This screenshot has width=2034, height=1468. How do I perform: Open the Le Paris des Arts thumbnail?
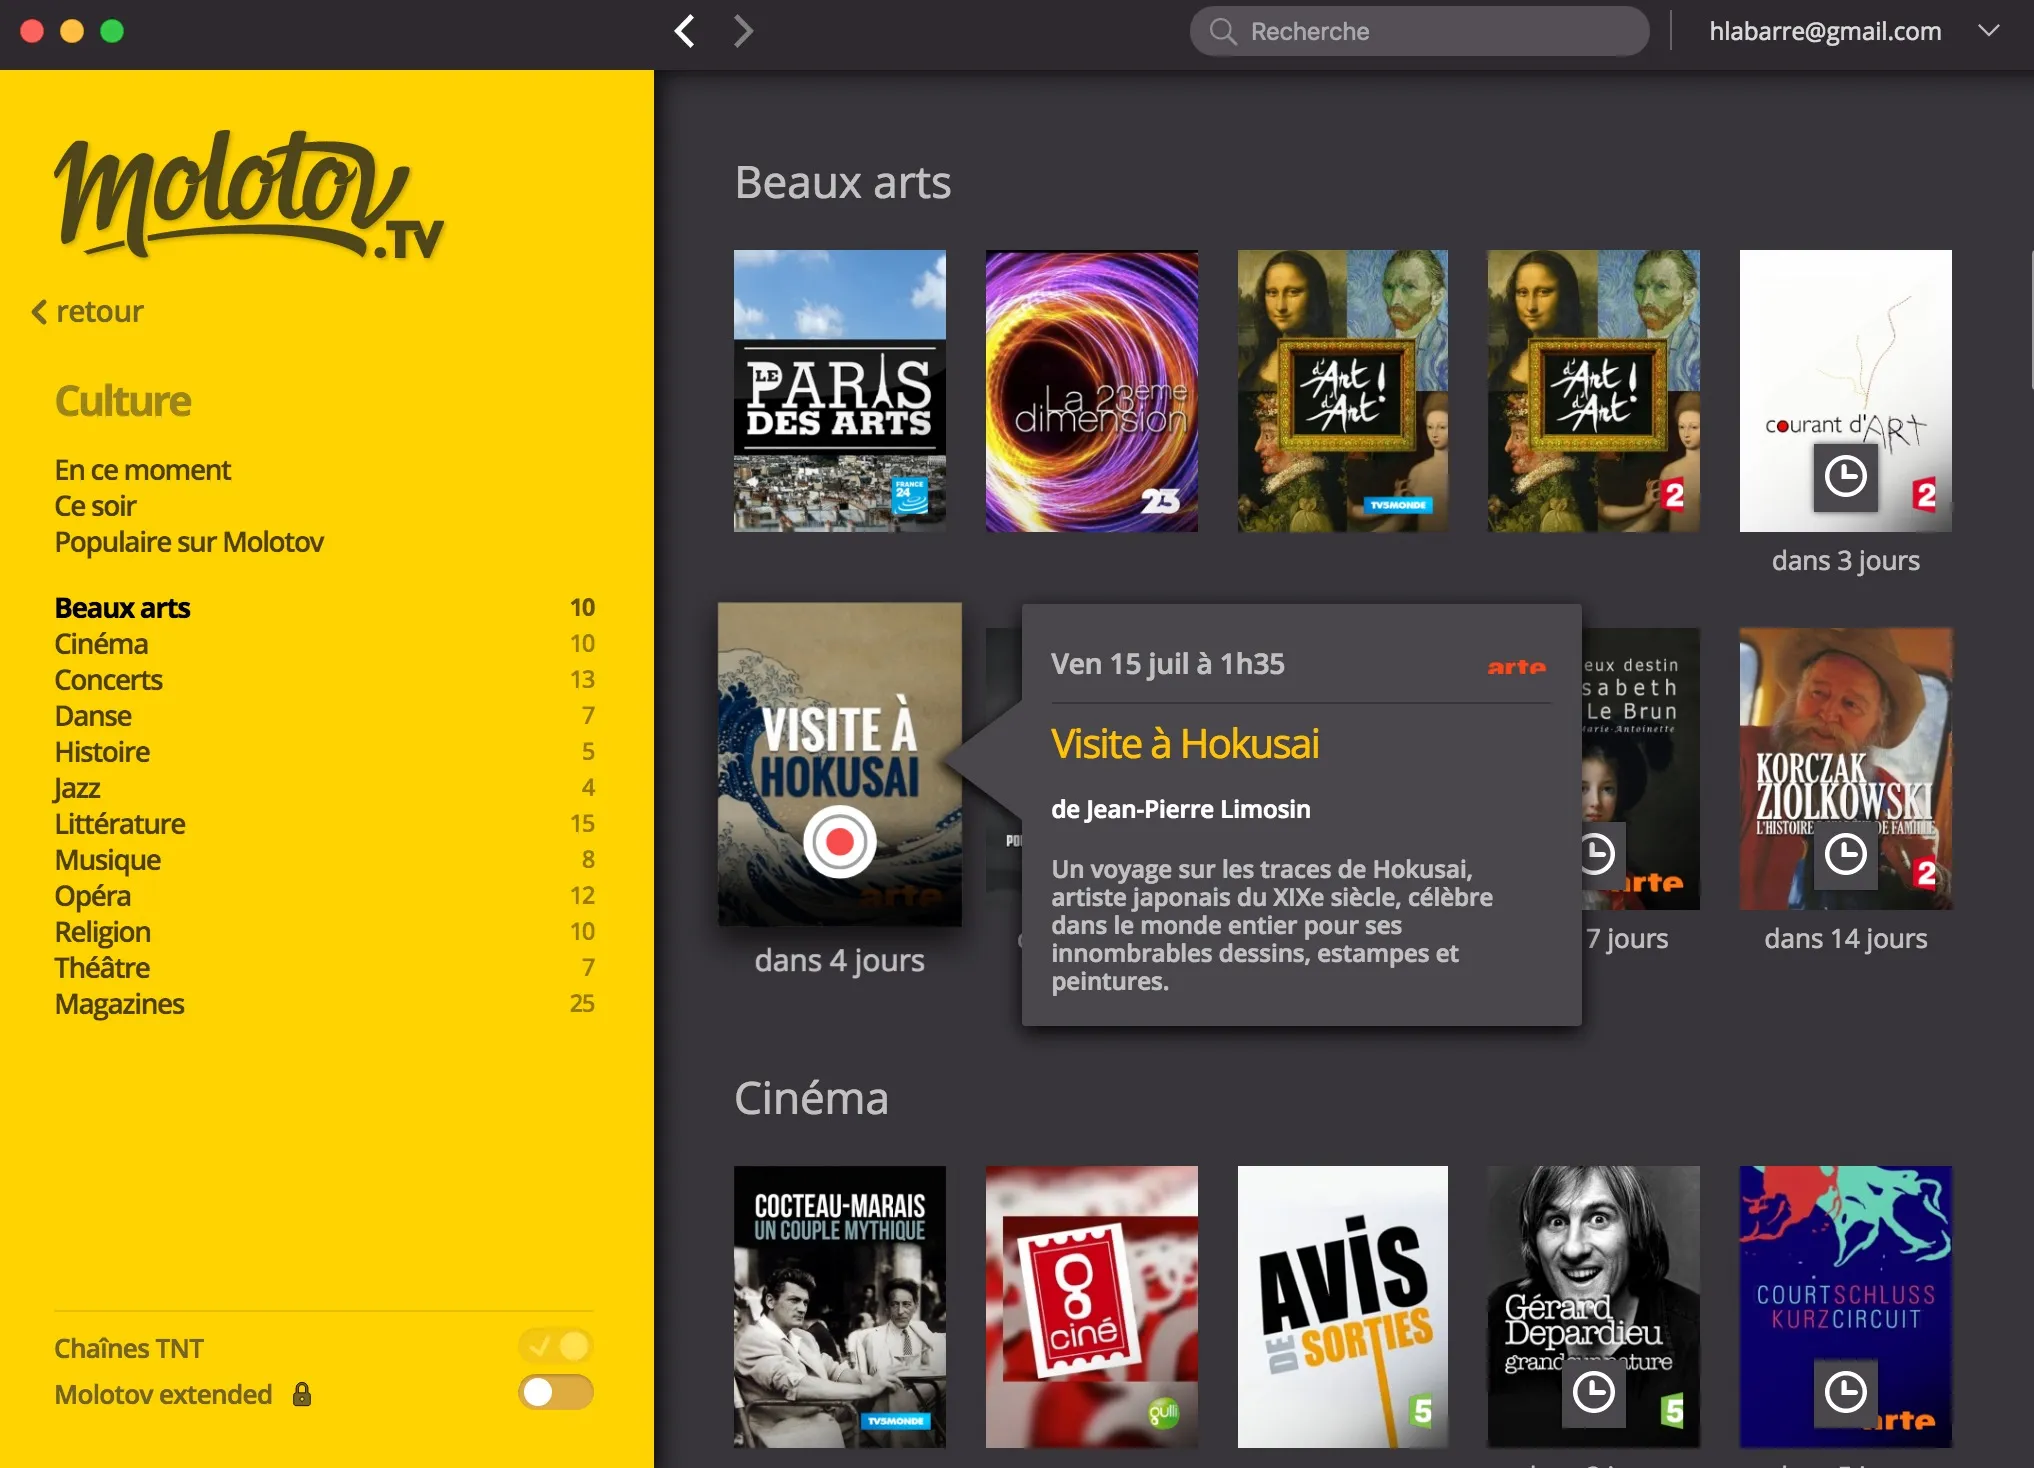839,391
